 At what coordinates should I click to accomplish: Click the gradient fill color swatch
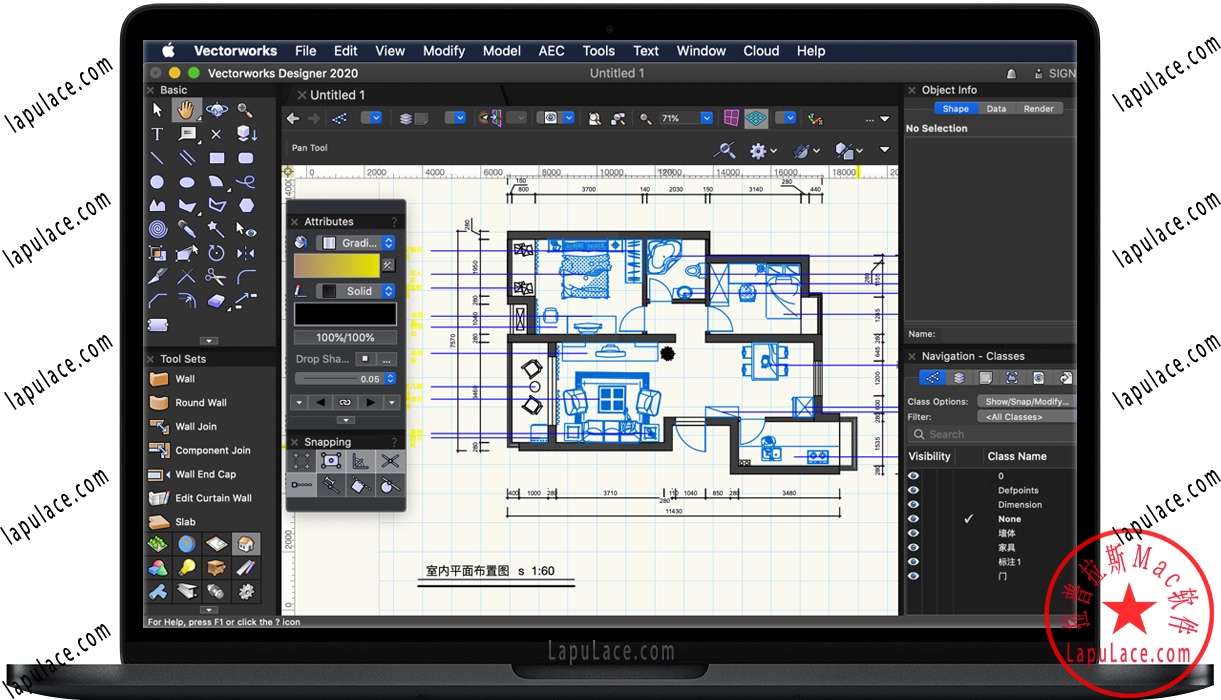pos(337,265)
